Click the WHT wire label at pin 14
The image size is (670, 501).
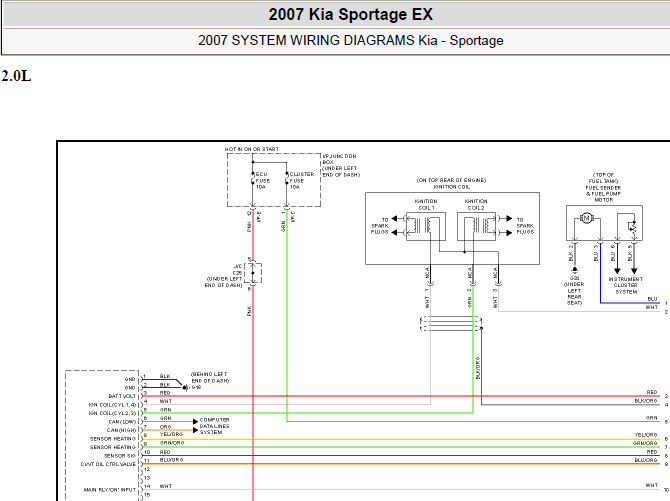pos(166,486)
